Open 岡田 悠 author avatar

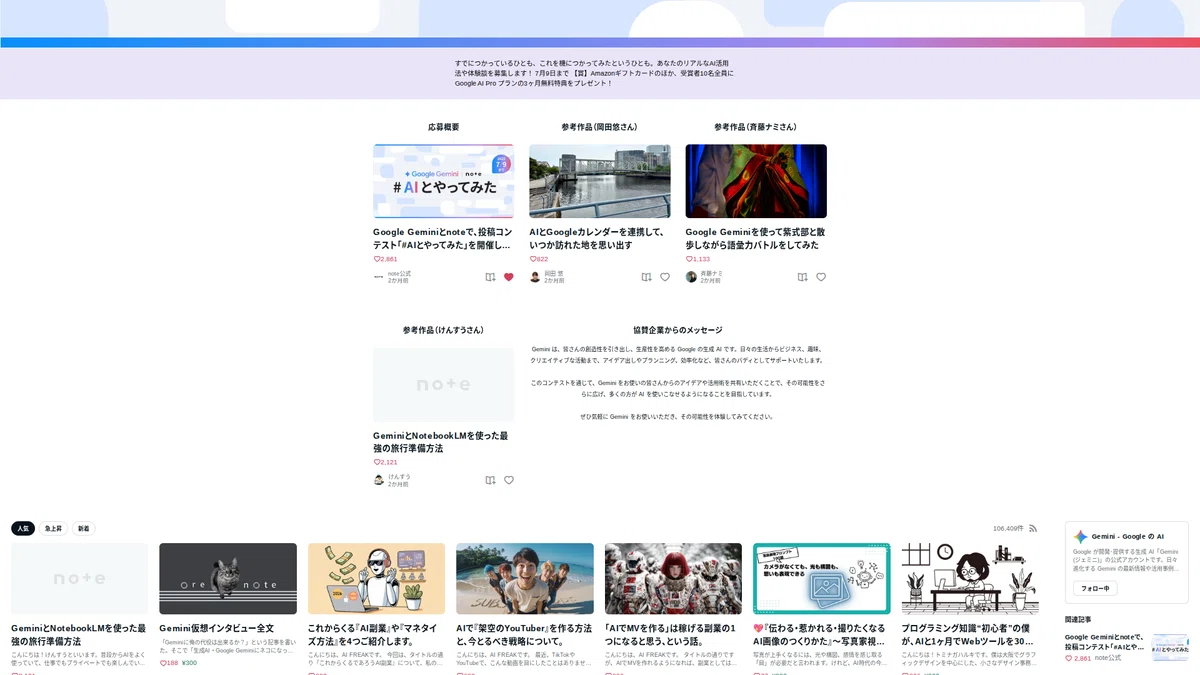click(x=535, y=277)
